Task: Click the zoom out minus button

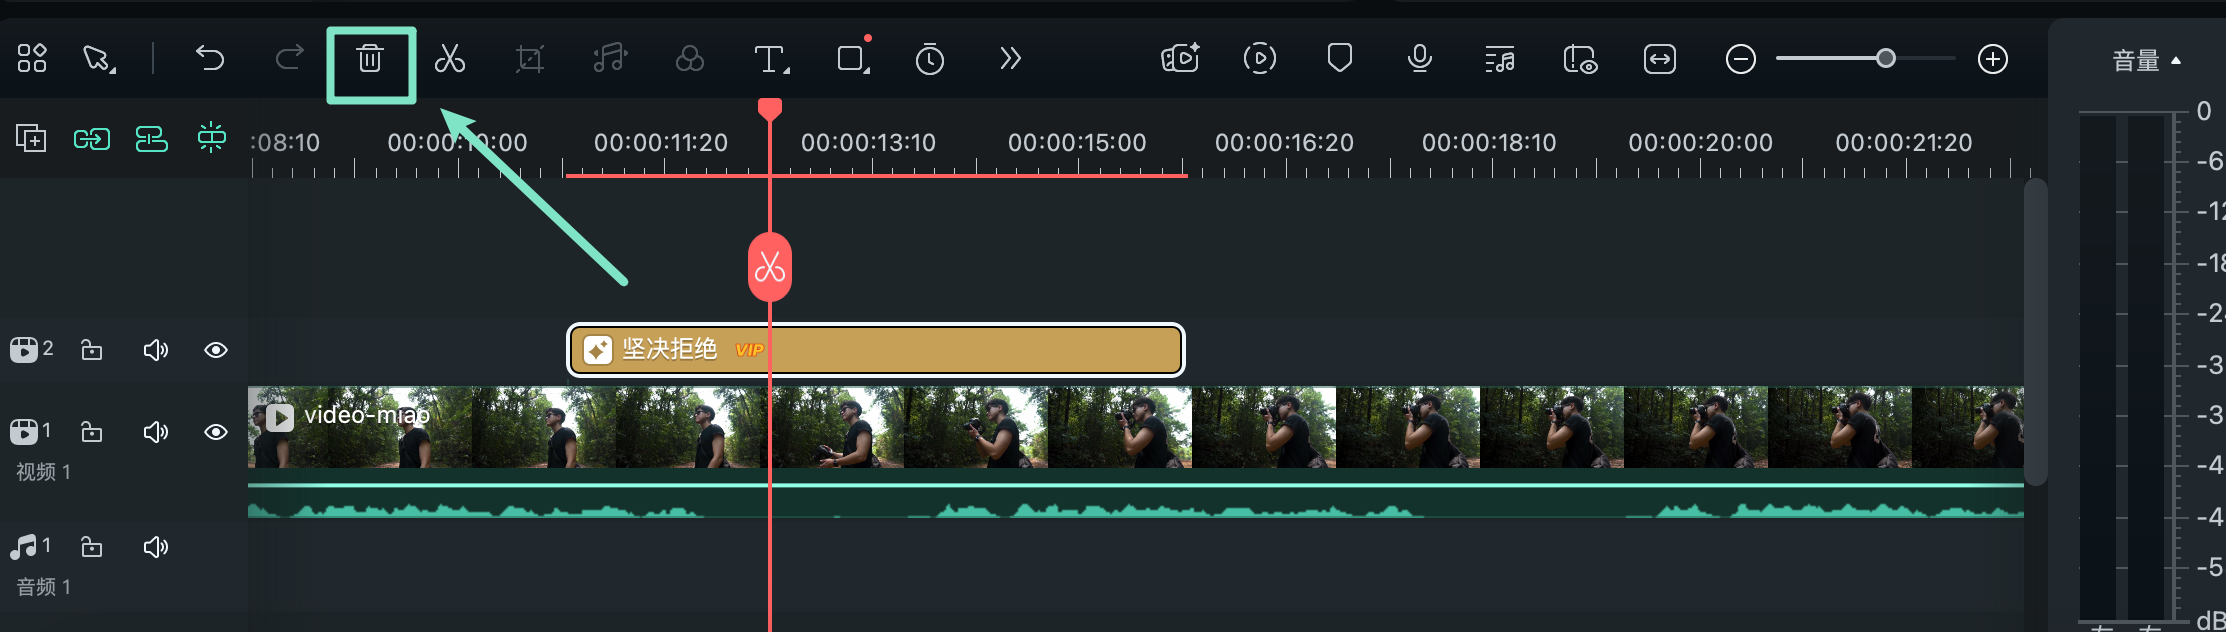Action: pyautogui.click(x=1740, y=60)
